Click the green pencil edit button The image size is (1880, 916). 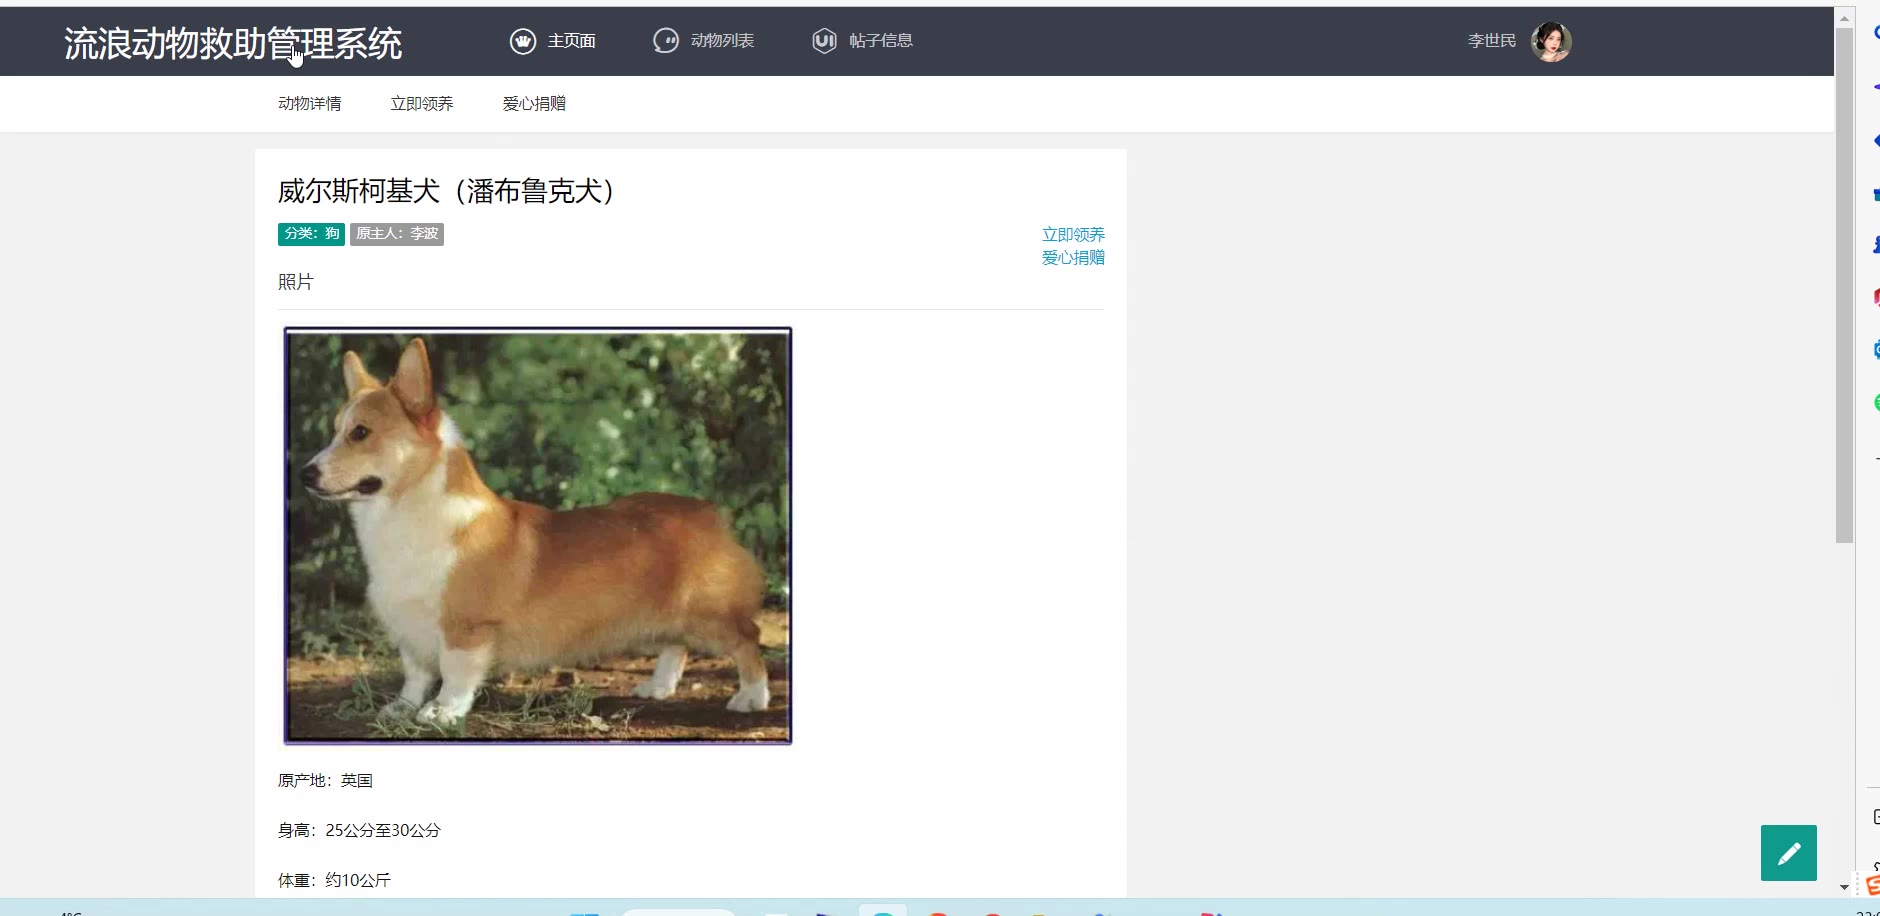1789,853
